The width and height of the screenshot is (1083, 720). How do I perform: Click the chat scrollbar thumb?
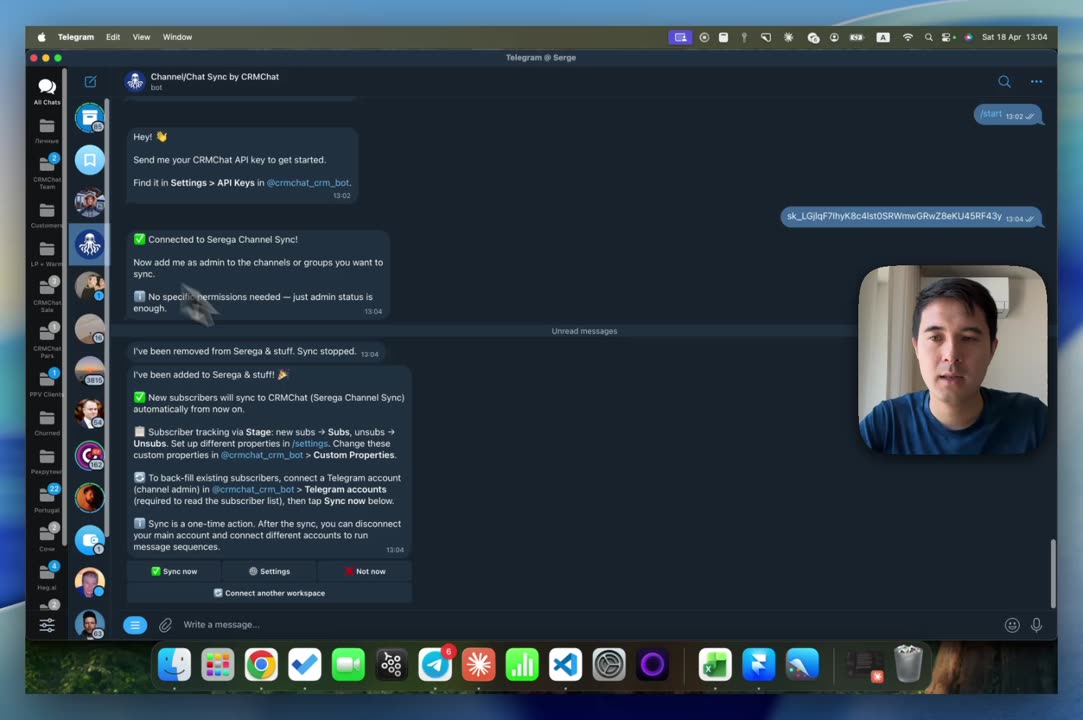coord(1053,574)
